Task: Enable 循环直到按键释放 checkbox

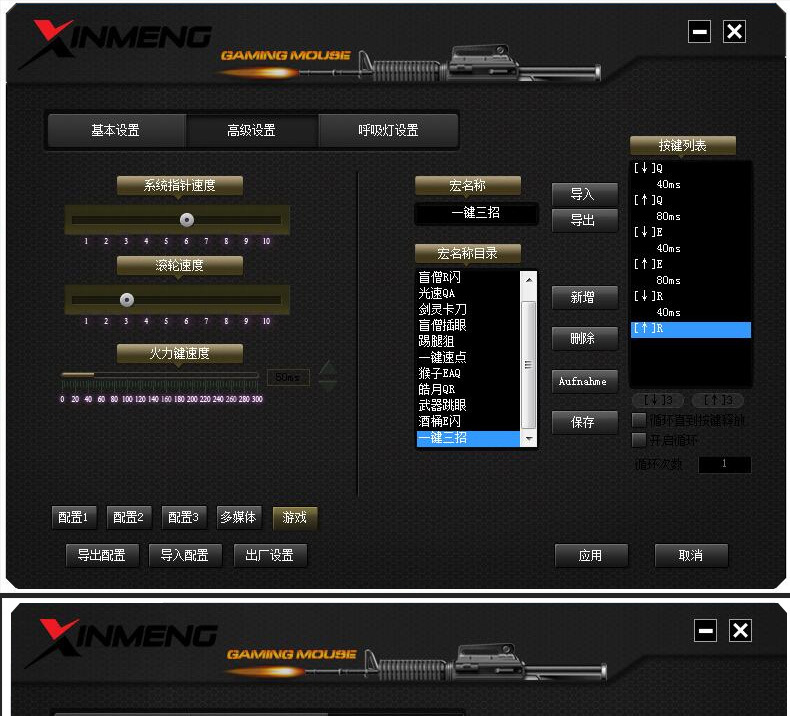Action: coord(639,420)
